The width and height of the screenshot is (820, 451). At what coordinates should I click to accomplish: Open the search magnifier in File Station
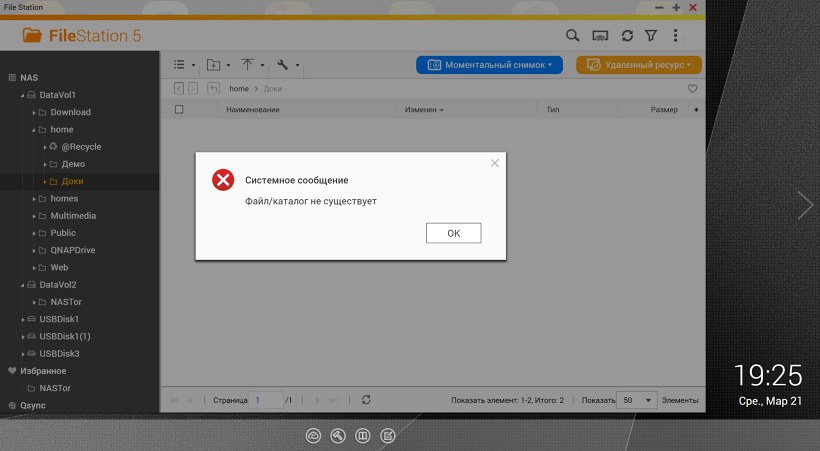[573, 36]
